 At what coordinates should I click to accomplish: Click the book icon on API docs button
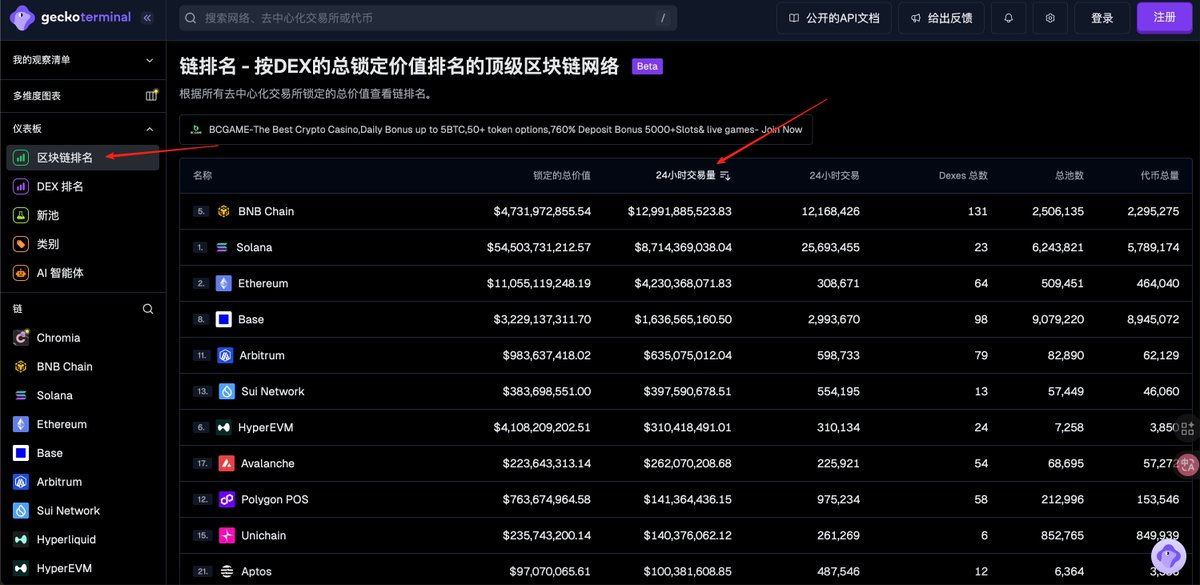pos(794,18)
